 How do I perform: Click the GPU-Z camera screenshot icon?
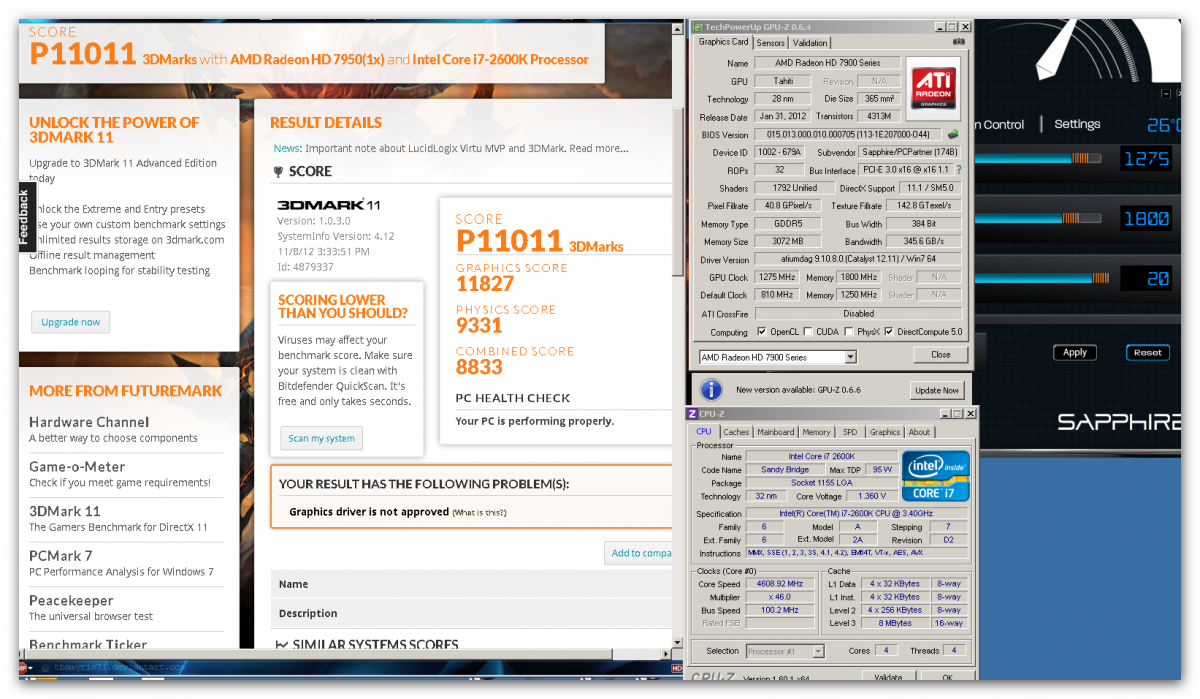[959, 42]
